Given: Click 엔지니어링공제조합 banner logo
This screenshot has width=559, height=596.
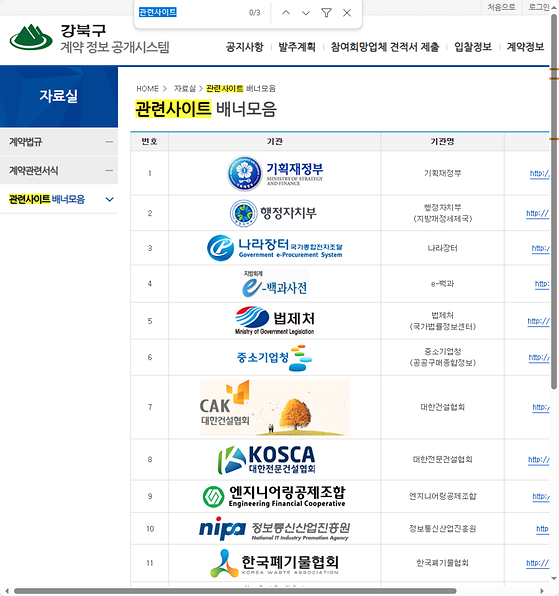Looking at the screenshot, I should point(274,496).
